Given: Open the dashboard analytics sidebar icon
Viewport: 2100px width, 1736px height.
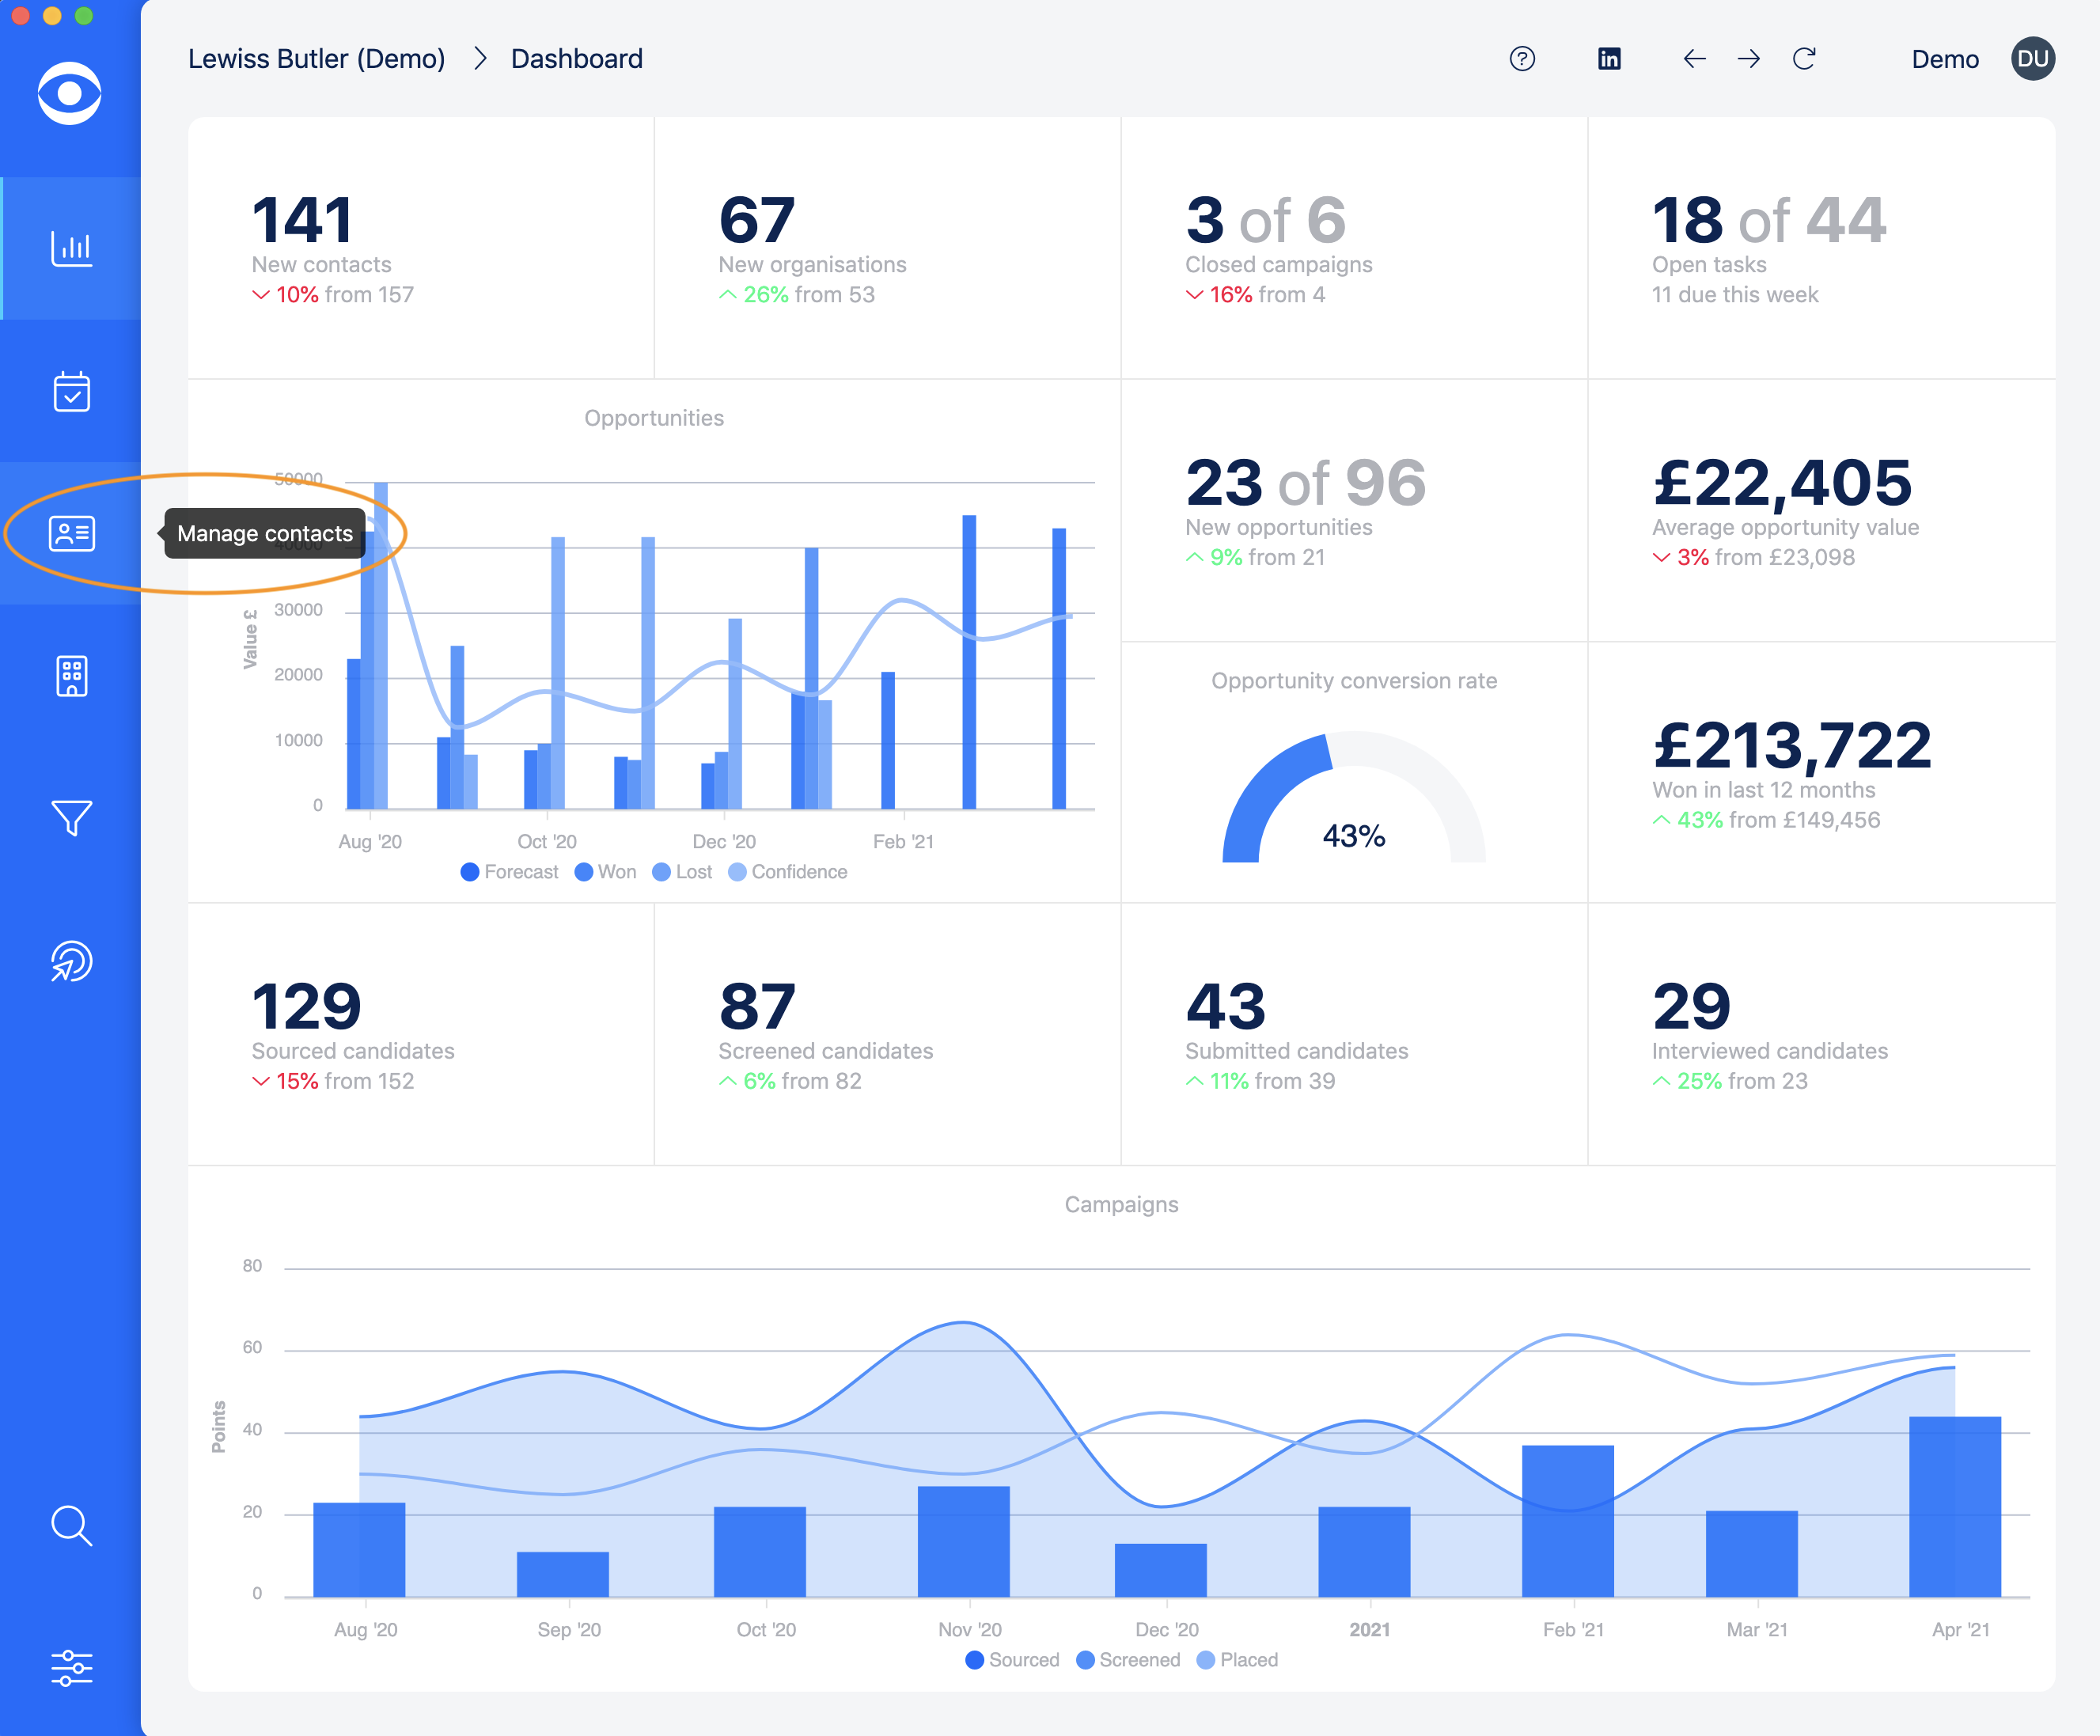Looking at the screenshot, I should 71,248.
